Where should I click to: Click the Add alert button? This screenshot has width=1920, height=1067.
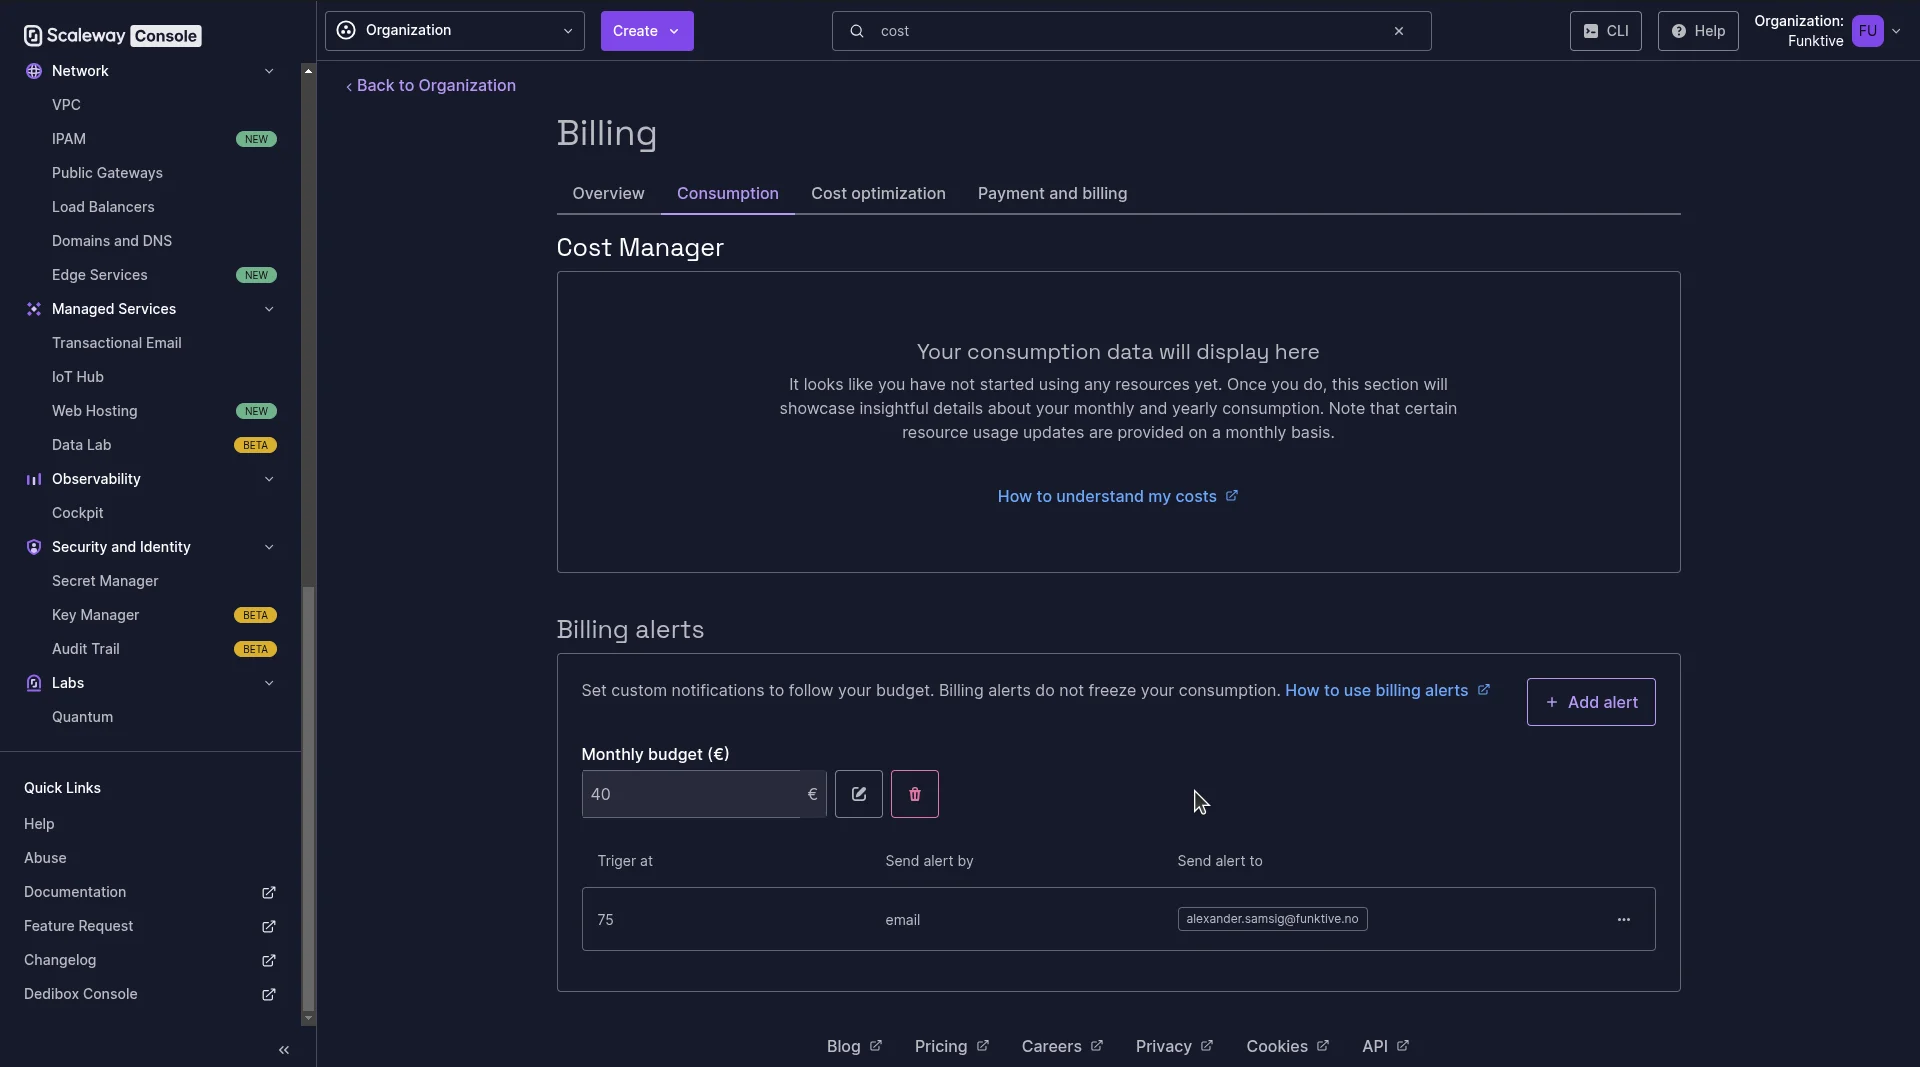point(1590,702)
